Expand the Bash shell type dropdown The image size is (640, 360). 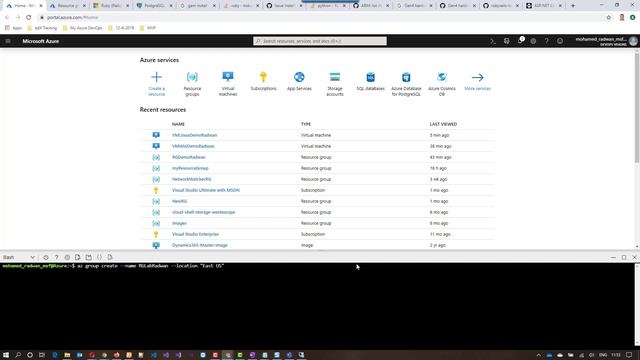point(19,258)
